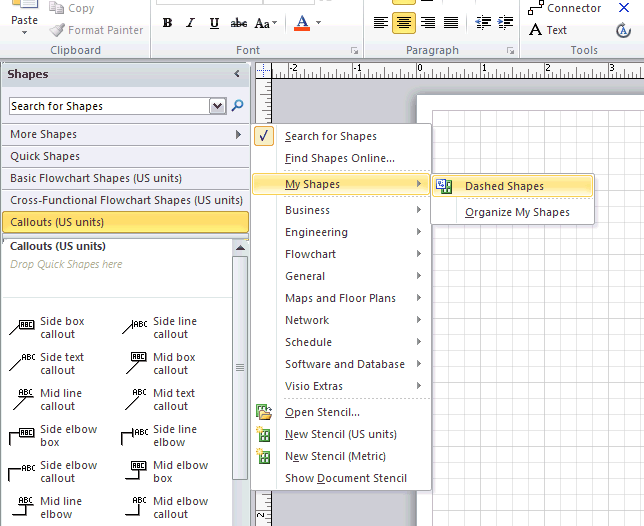Click the shape search magnifier icon

(x=237, y=106)
